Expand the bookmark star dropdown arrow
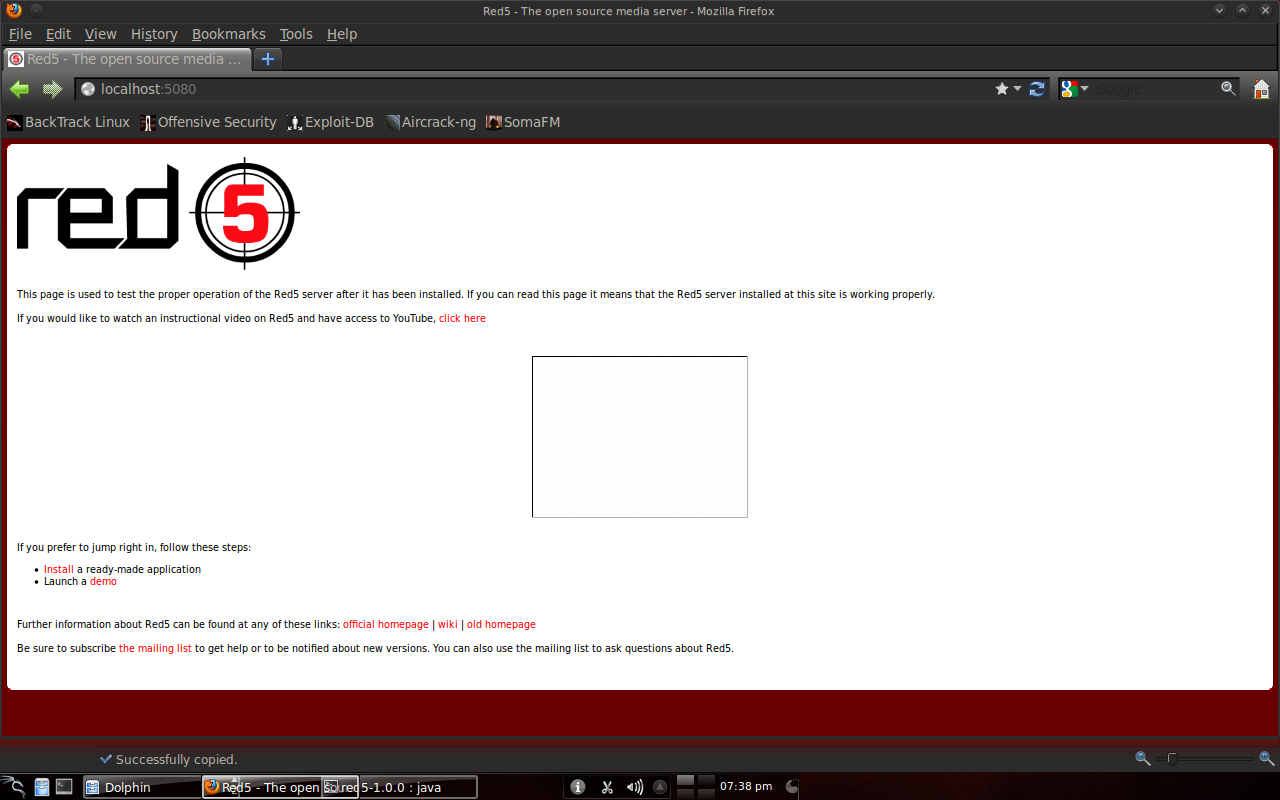The height and width of the screenshot is (800, 1280). [x=1018, y=88]
